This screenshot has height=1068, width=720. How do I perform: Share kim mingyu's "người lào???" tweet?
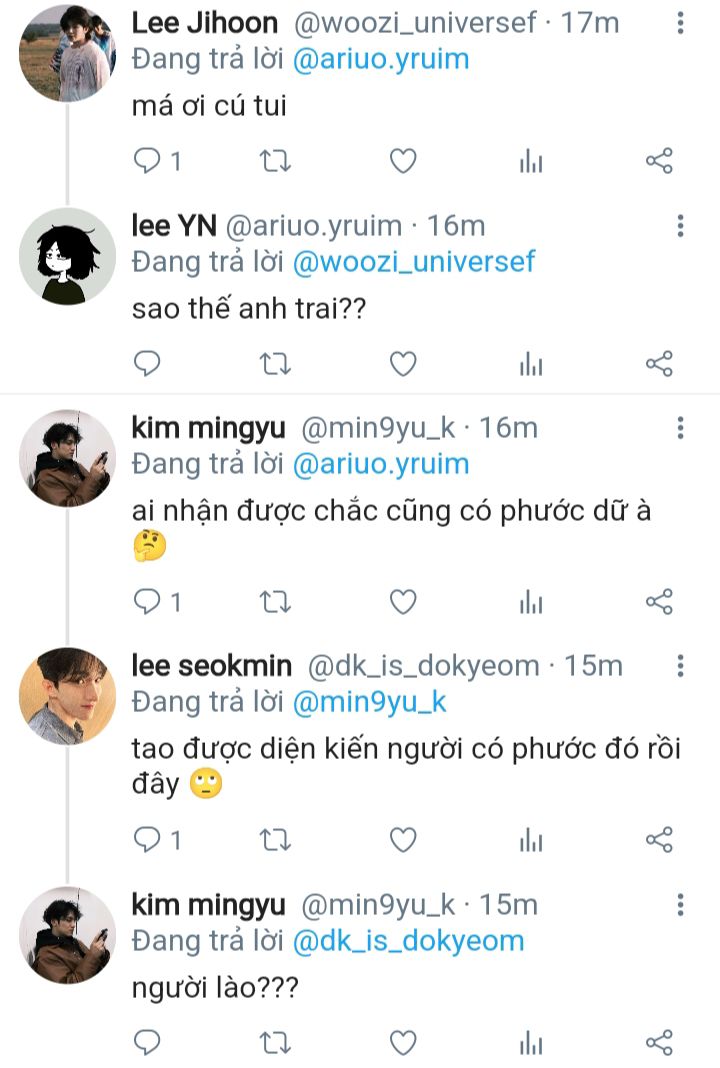pos(659,1043)
